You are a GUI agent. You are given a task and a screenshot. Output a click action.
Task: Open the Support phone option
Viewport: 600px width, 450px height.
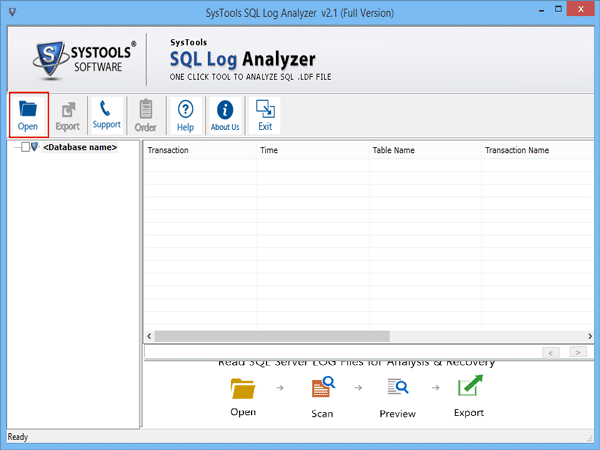click(106, 115)
